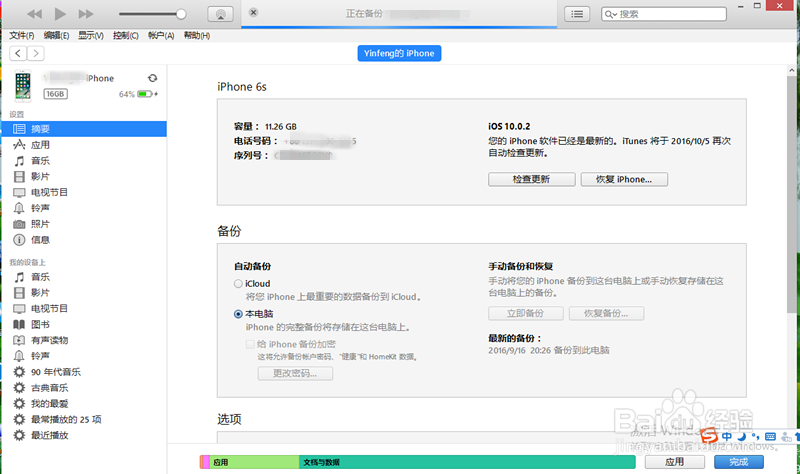Click the 恢复 iPhone... button
800x474 pixels.
(x=624, y=179)
